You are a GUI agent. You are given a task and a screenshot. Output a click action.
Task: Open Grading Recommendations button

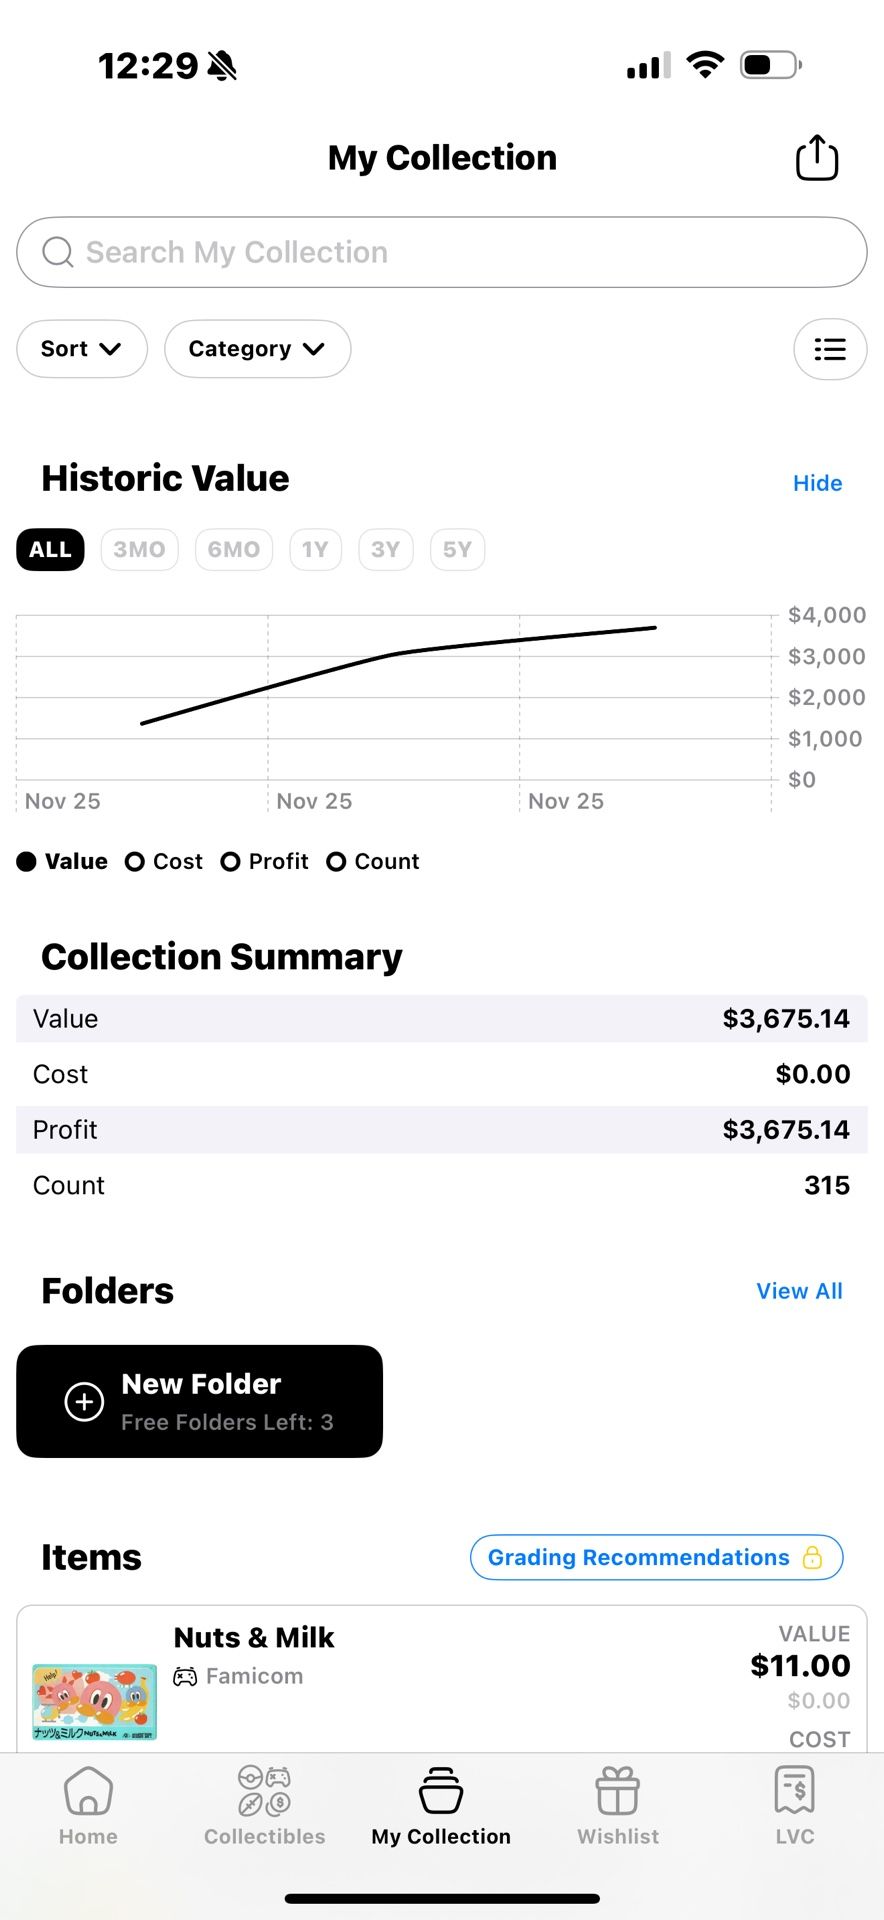tap(656, 1557)
